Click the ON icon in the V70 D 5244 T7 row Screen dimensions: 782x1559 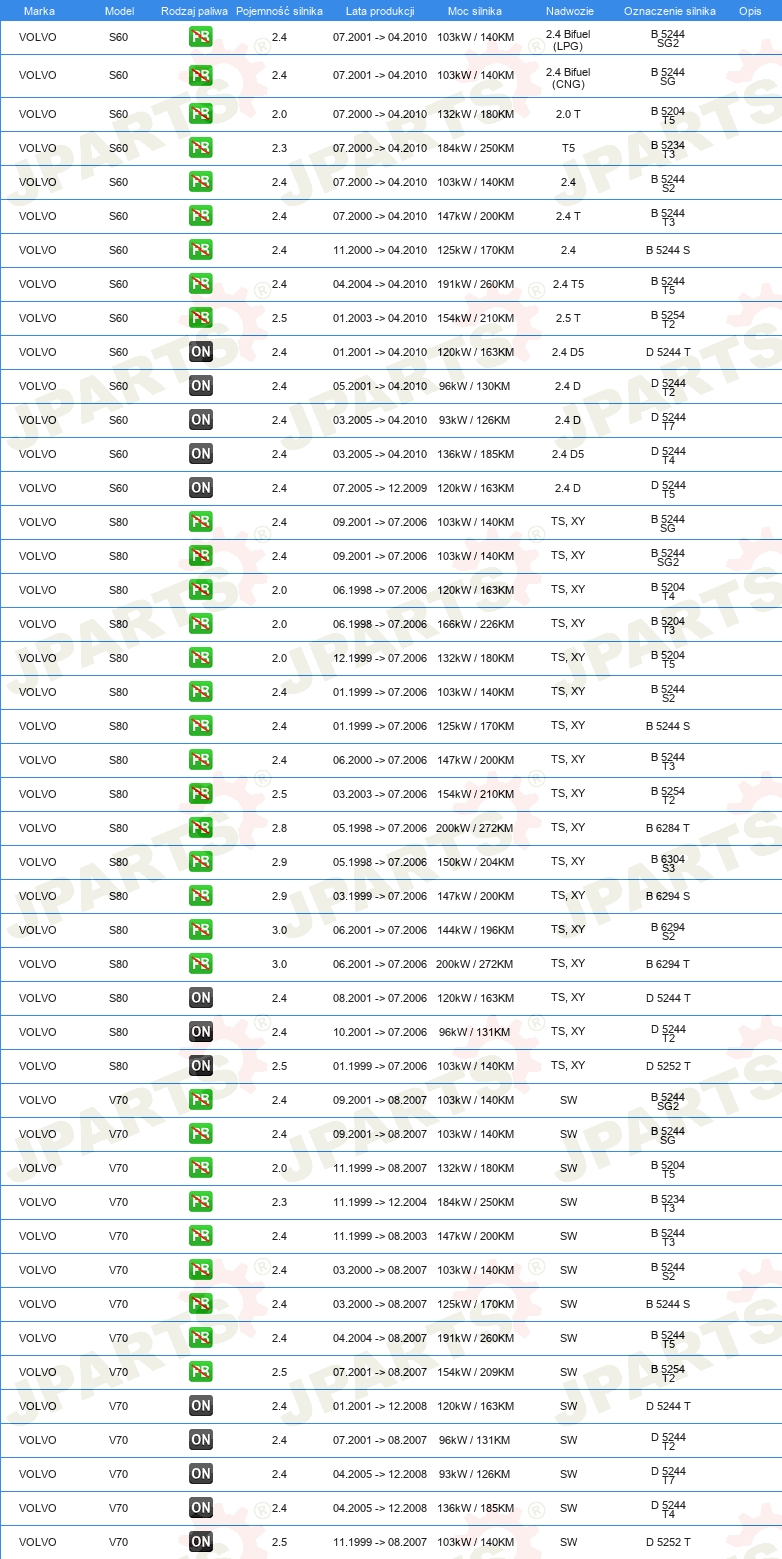click(x=201, y=1474)
